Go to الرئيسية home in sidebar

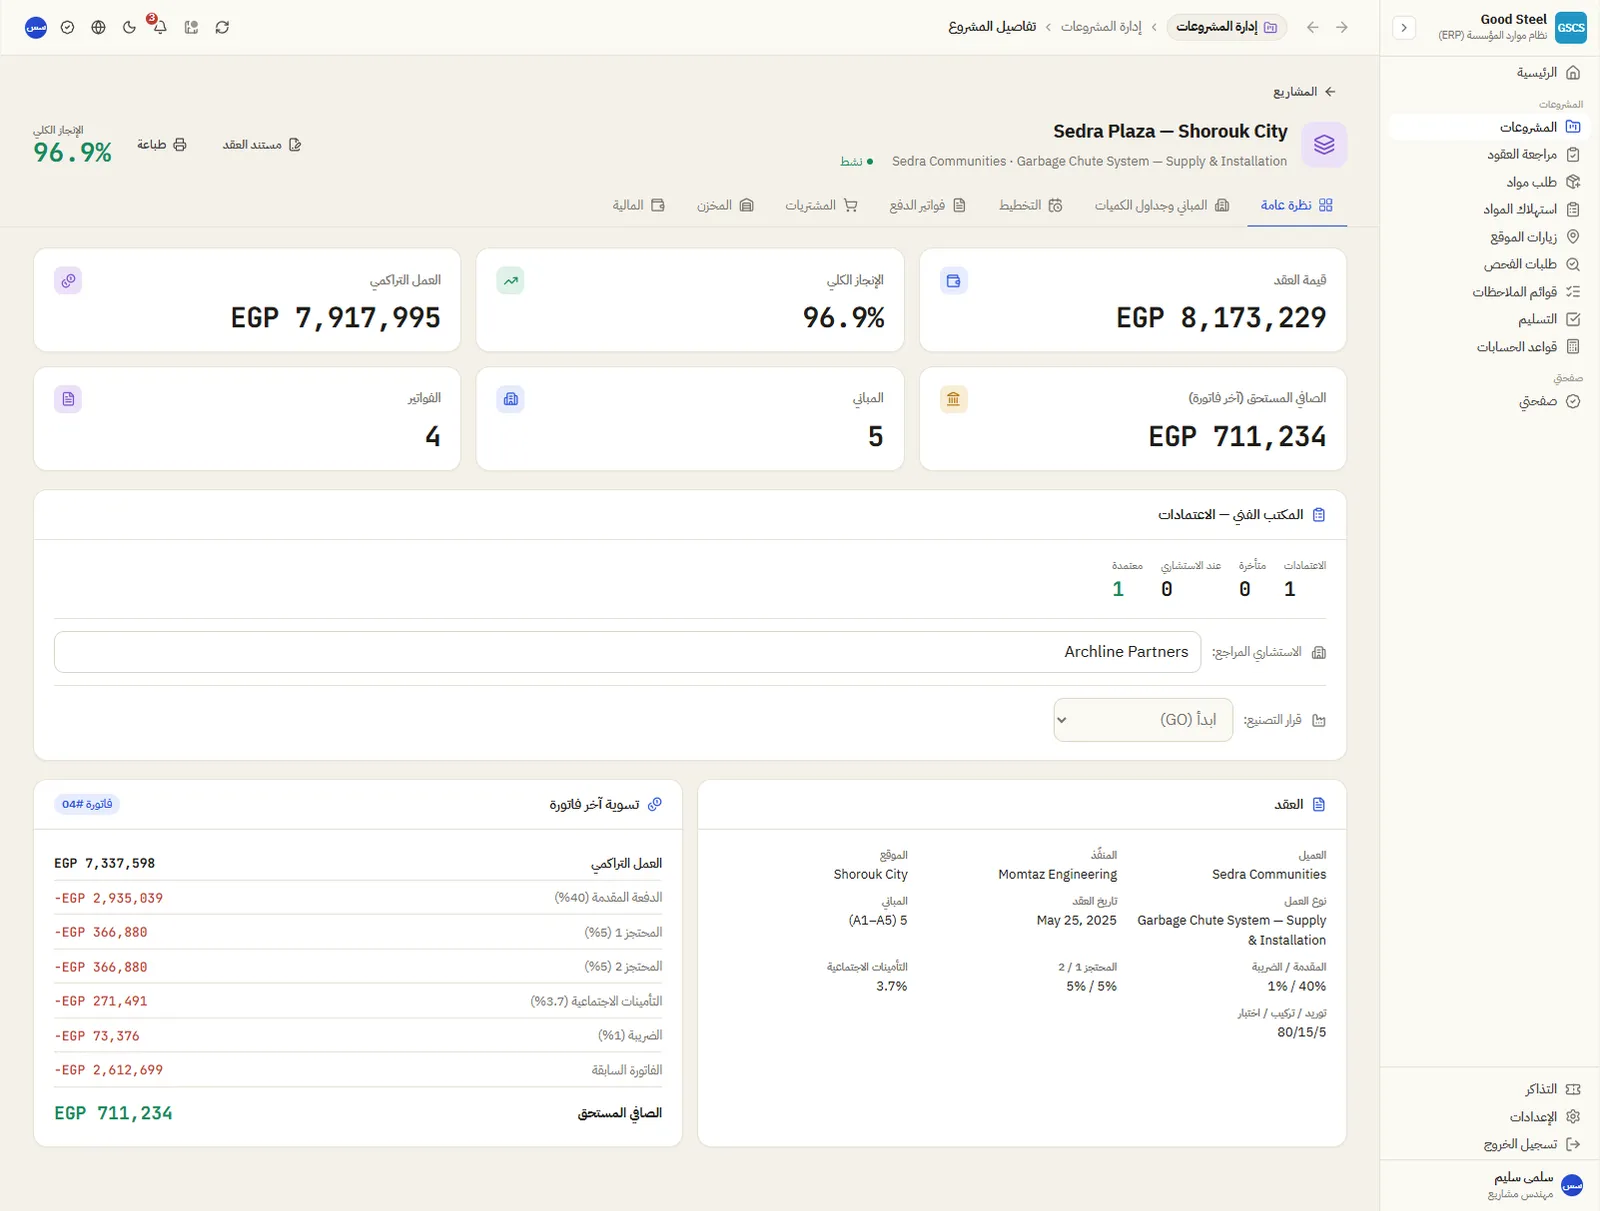pos(1490,72)
